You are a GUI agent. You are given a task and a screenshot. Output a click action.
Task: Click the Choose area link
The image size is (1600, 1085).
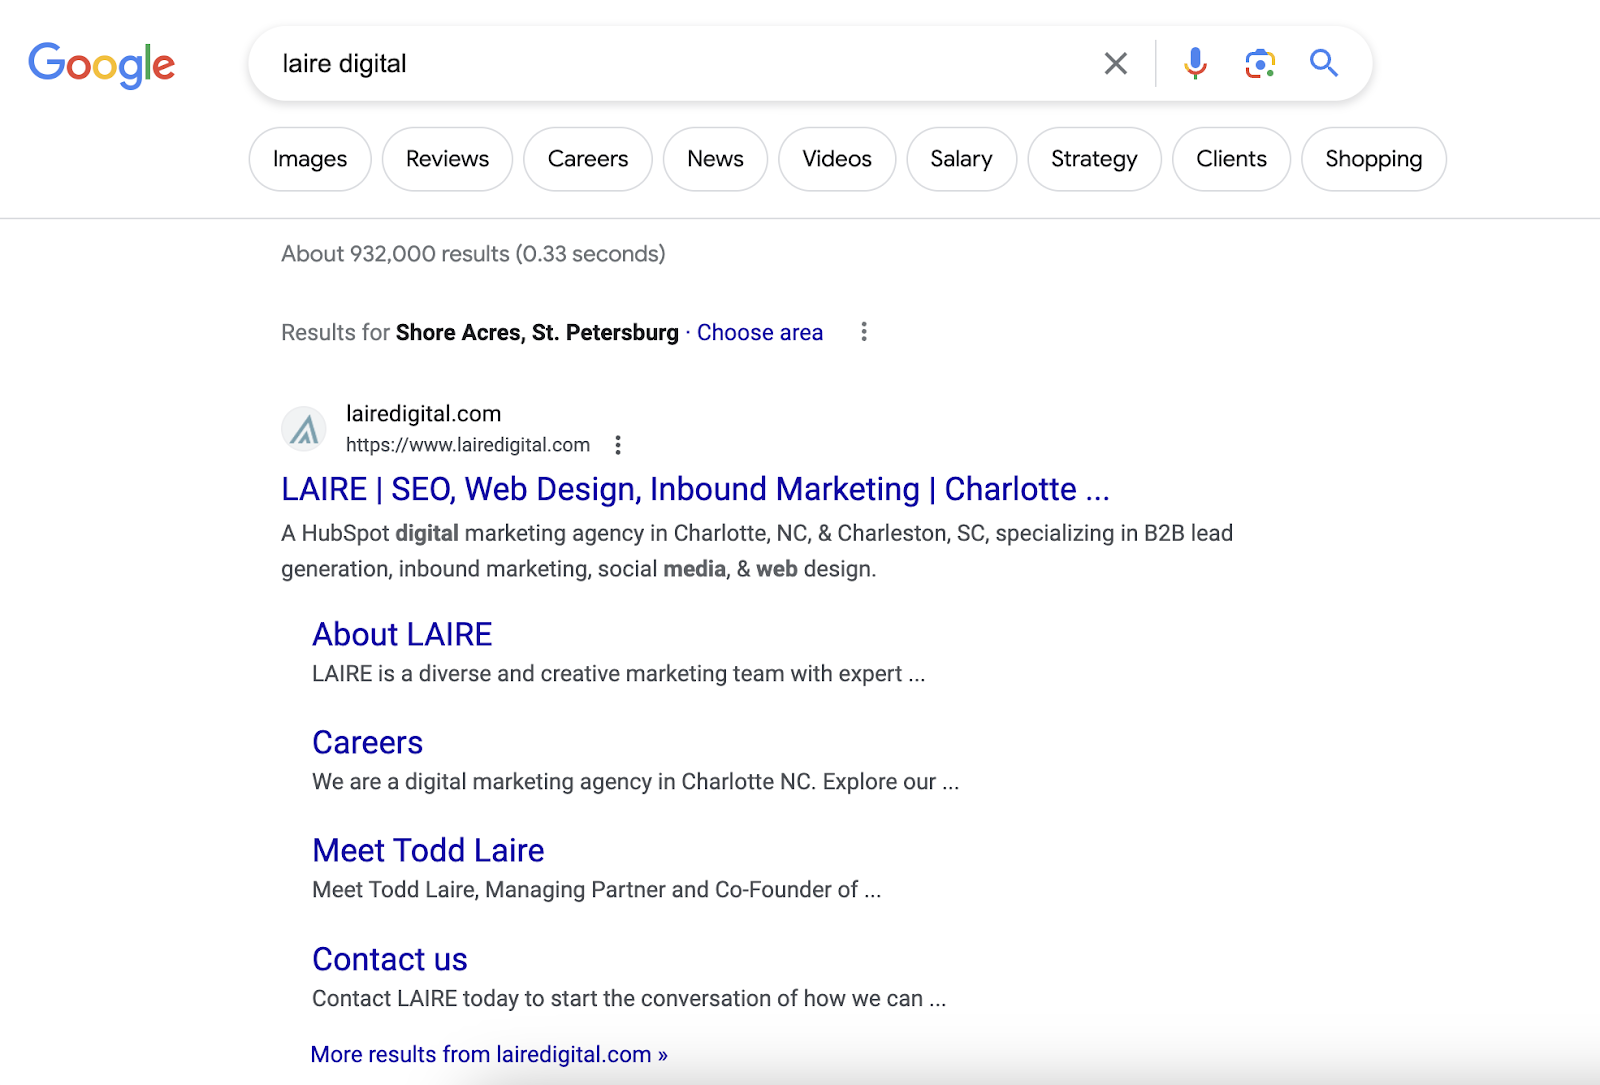tap(760, 331)
